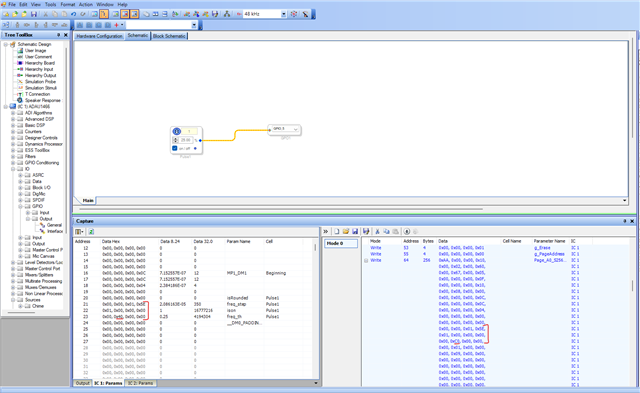Click the schematic horizontal scrollbar
The width and height of the screenshot is (640, 393).
pos(281,209)
